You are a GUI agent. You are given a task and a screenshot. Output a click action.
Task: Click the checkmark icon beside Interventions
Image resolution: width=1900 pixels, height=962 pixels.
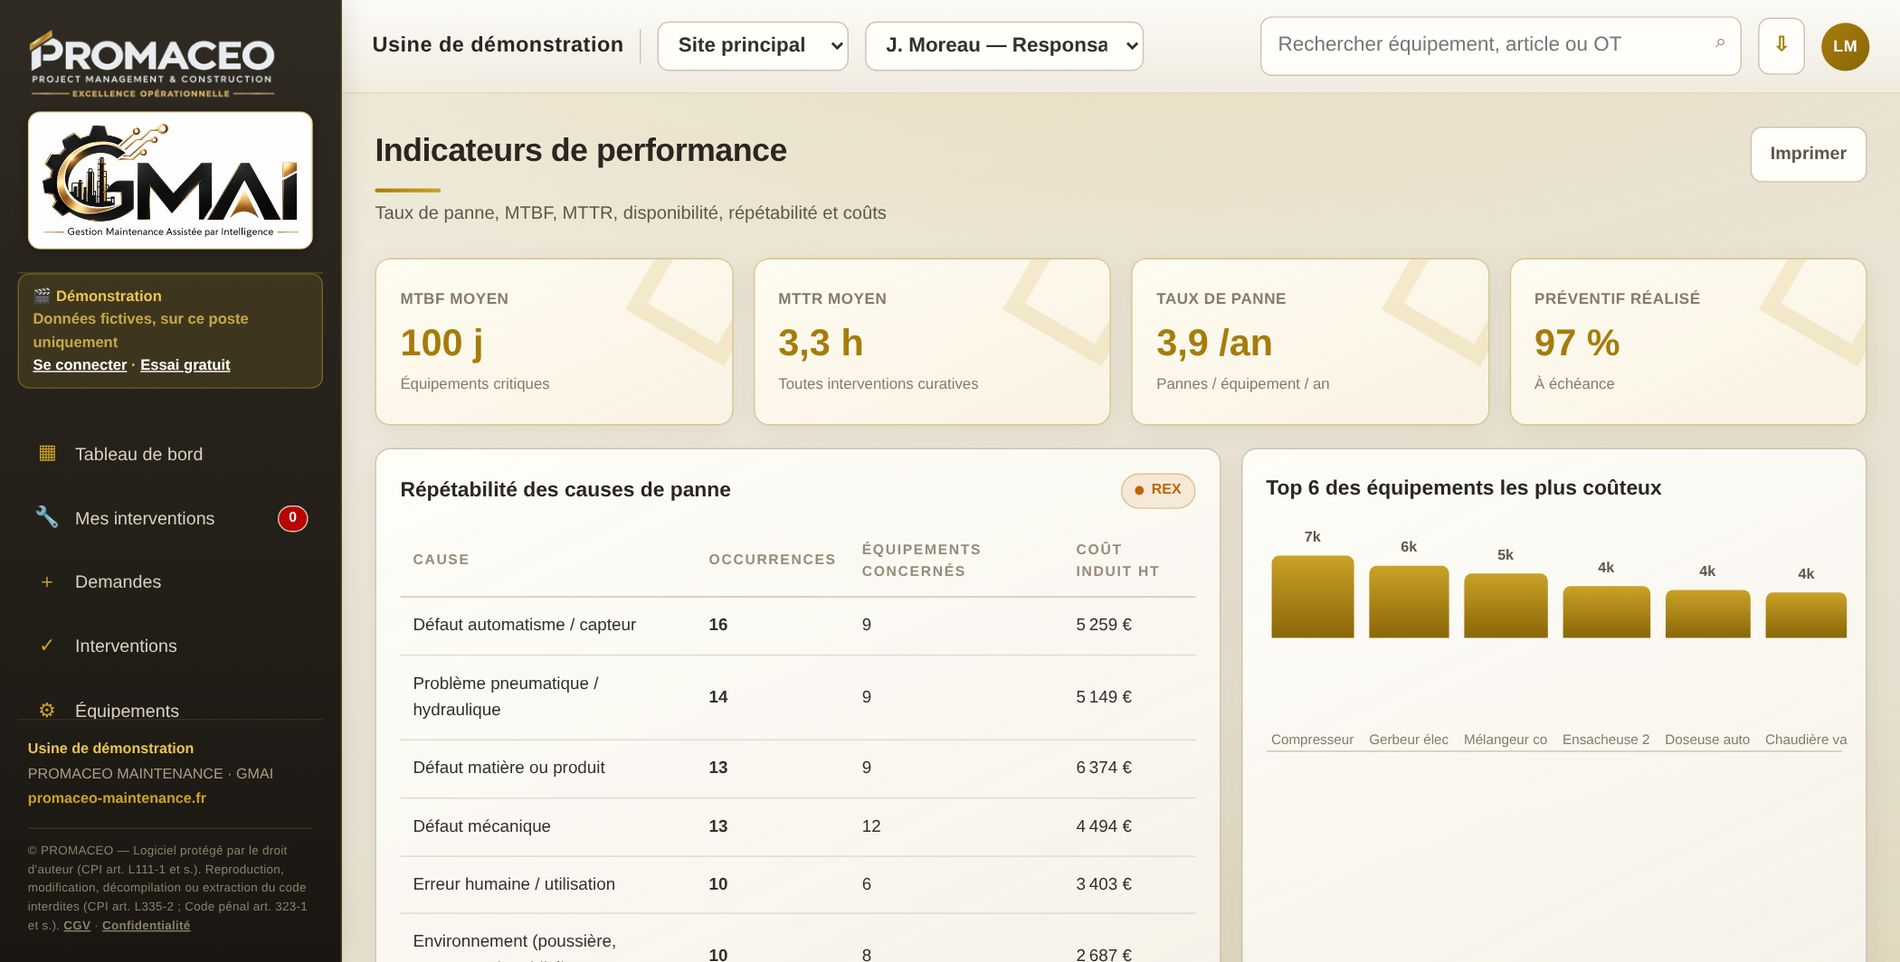coord(47,645)
